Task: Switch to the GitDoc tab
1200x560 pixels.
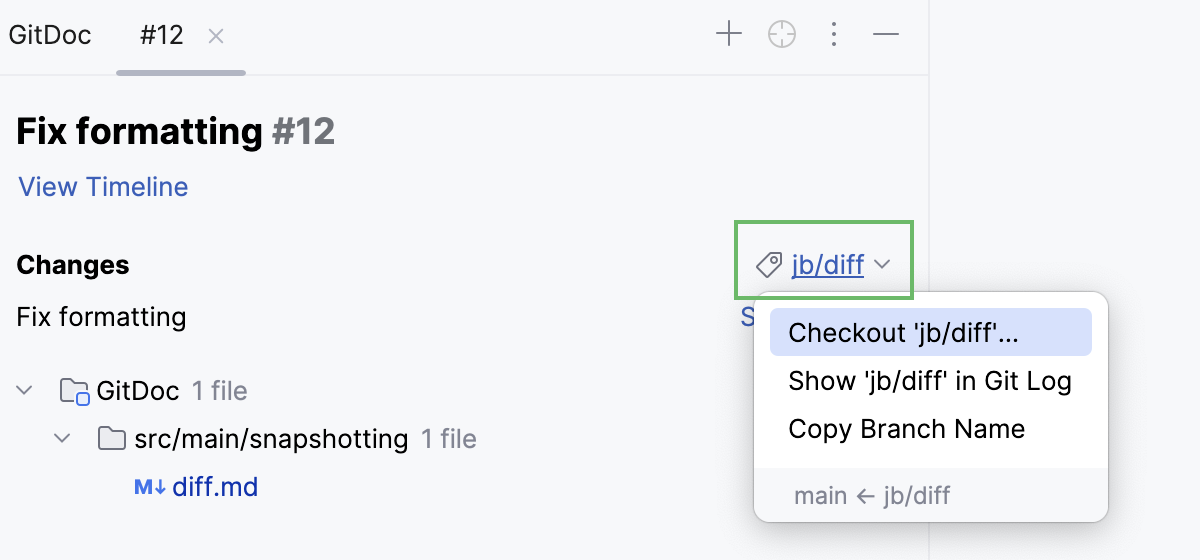Action: pyautogui.click(x=50, y=36)
